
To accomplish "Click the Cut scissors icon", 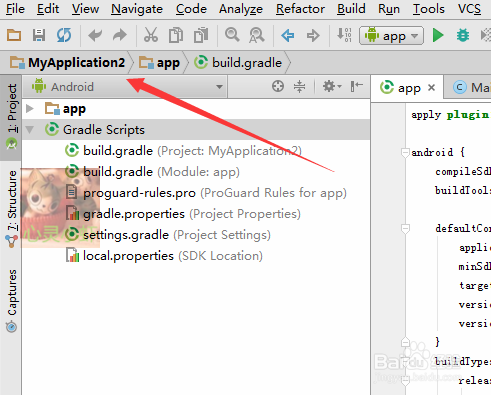I will coord(151,35).
